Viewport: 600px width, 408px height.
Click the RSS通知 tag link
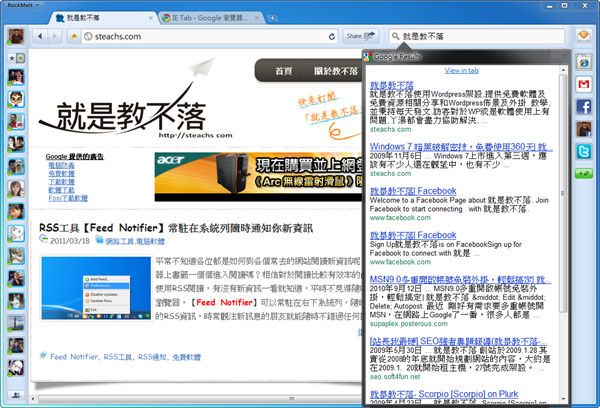pos(152,357)
